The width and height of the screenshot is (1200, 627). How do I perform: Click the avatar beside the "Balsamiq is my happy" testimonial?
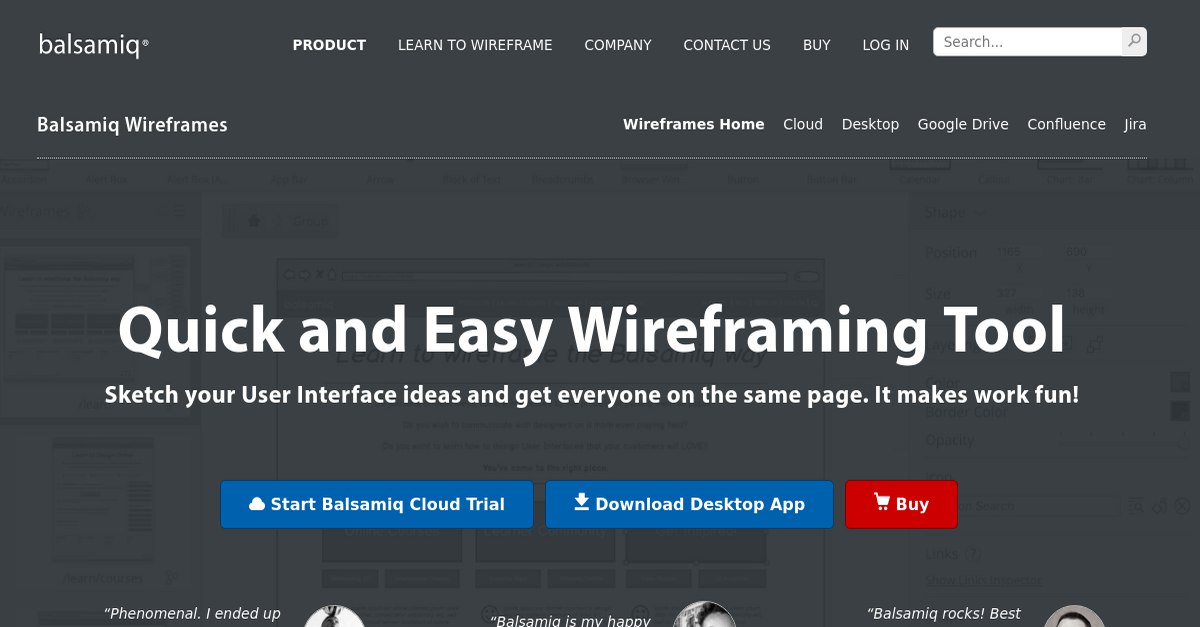point(705,614)
